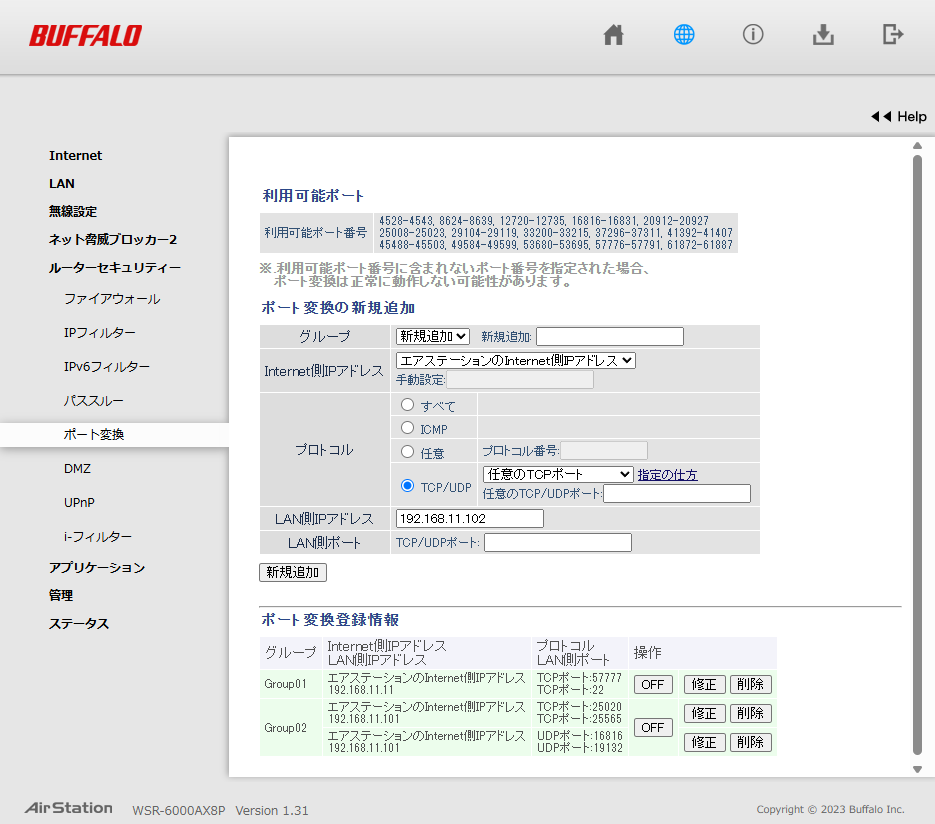Select the すべて protocol radio button
The width and height of the screenshot is (935, 824).
(x=407, y=405)
